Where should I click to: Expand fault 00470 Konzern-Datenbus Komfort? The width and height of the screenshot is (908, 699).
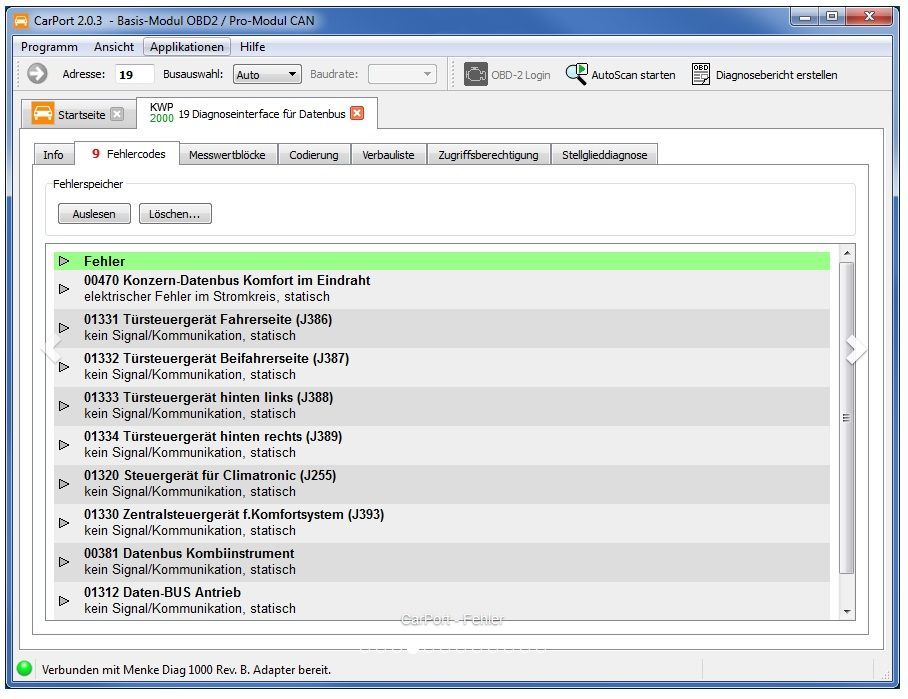65,289
